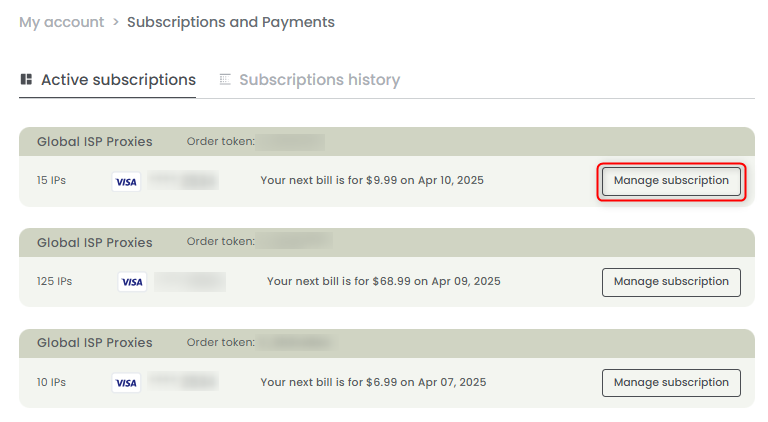Screen dimensions: 768x422
Task: Open the Subscriptions history tab
Action: pyautogui.click(x=319, y=80)
